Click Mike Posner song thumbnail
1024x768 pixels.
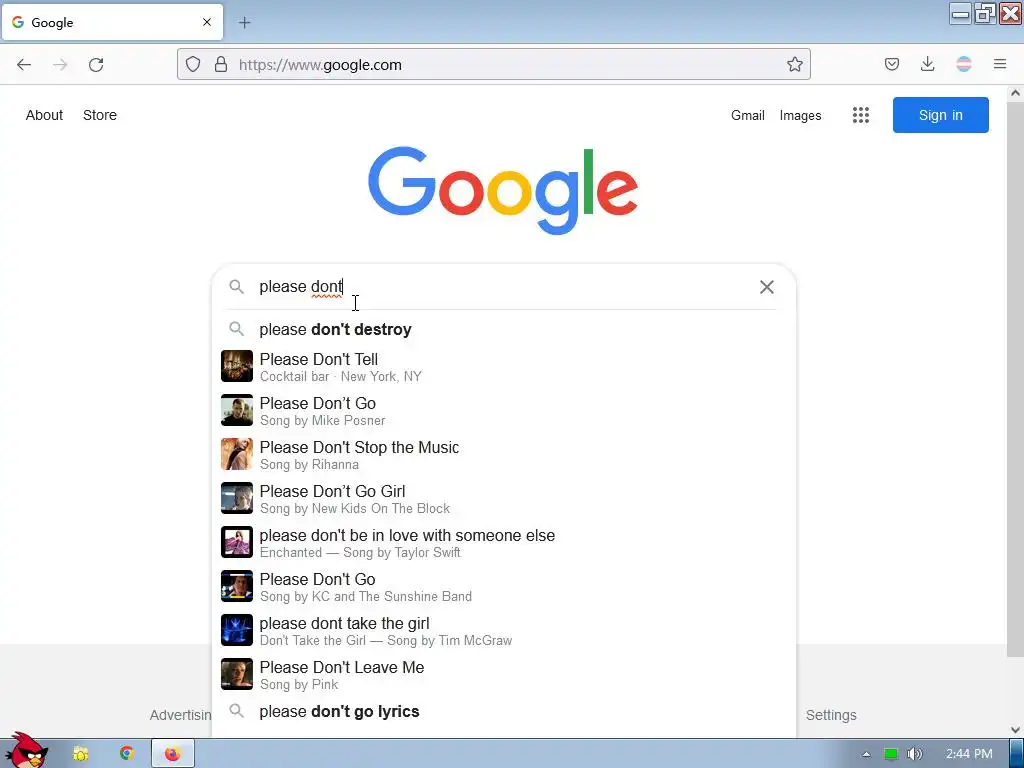[x=236, y=410]
